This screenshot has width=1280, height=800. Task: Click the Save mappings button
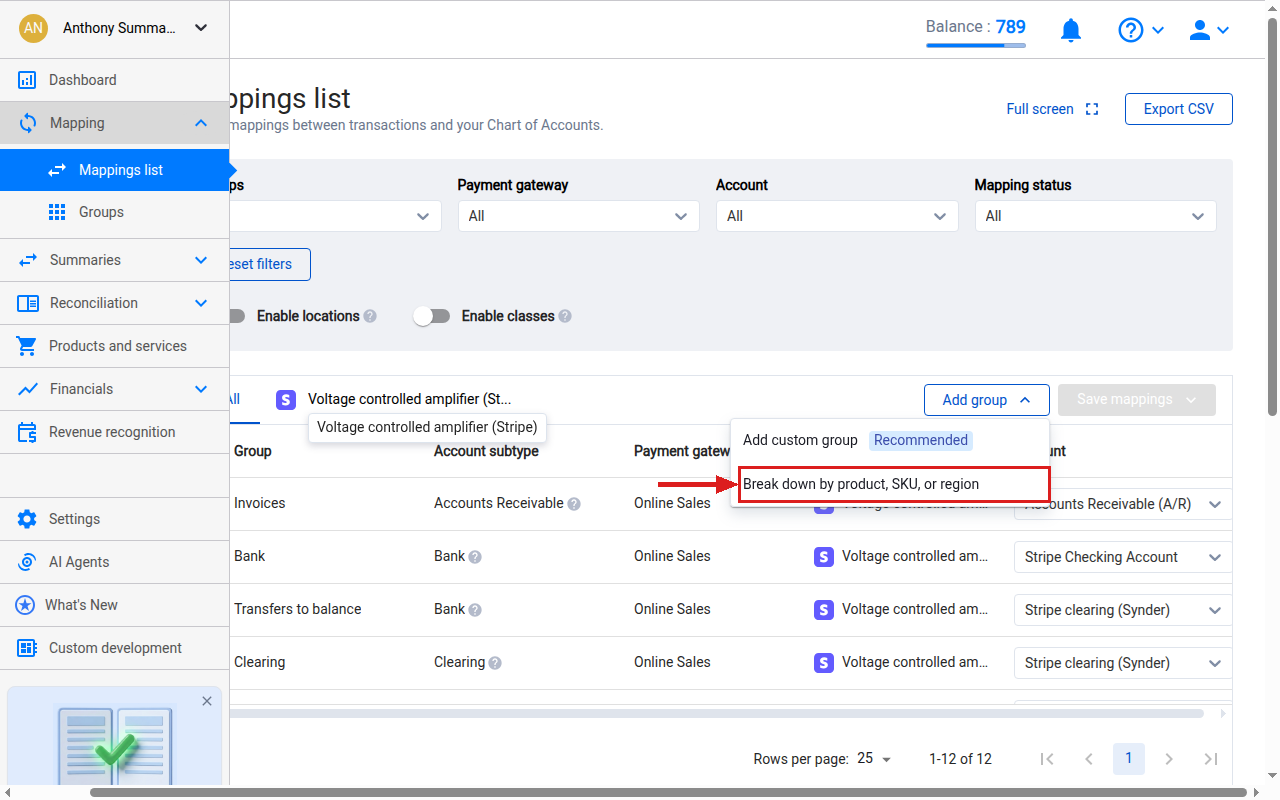pyautogui.click(x=1137, y=400)
